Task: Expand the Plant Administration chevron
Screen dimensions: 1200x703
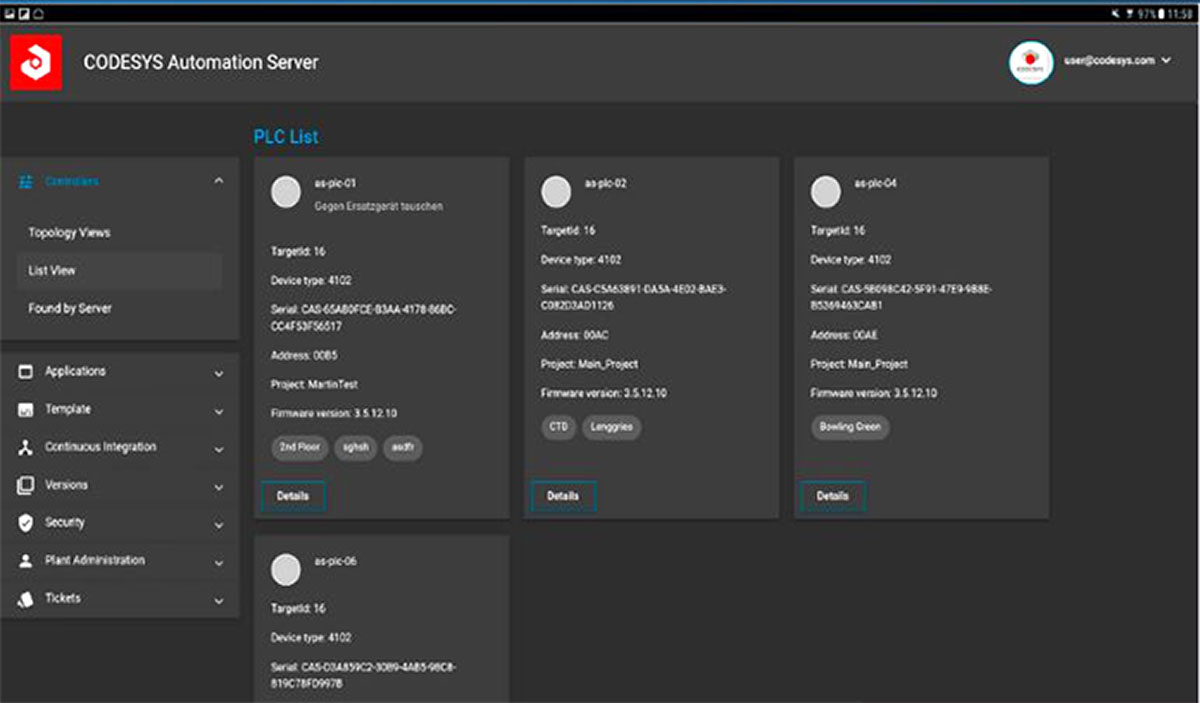Action: [x=219, y=563]
